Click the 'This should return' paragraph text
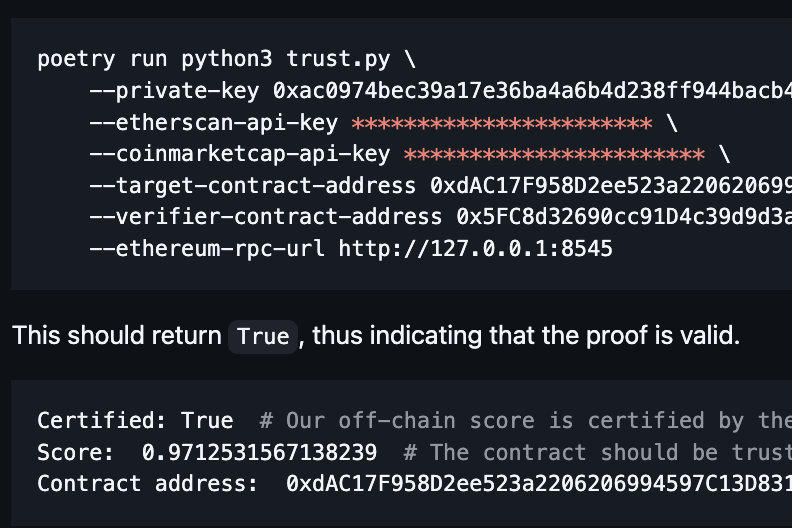 point(117,335)
